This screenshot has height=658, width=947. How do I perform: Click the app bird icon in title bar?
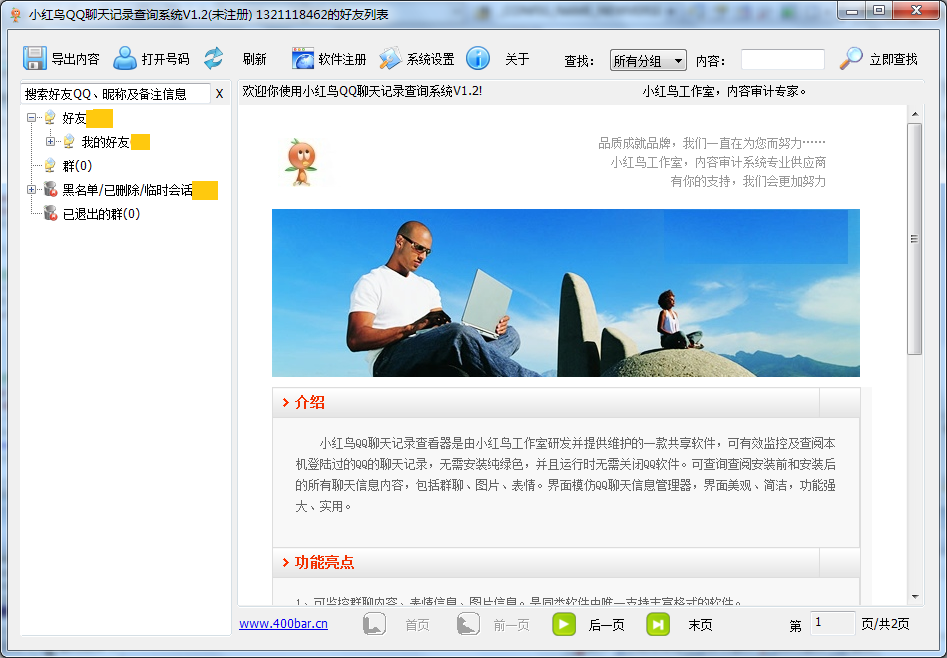coord(16,15)
